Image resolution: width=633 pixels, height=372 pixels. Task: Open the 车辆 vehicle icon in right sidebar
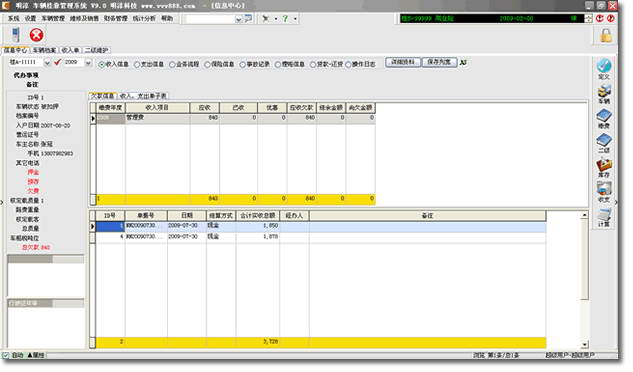pyautogui.click(x=604, y=95)
